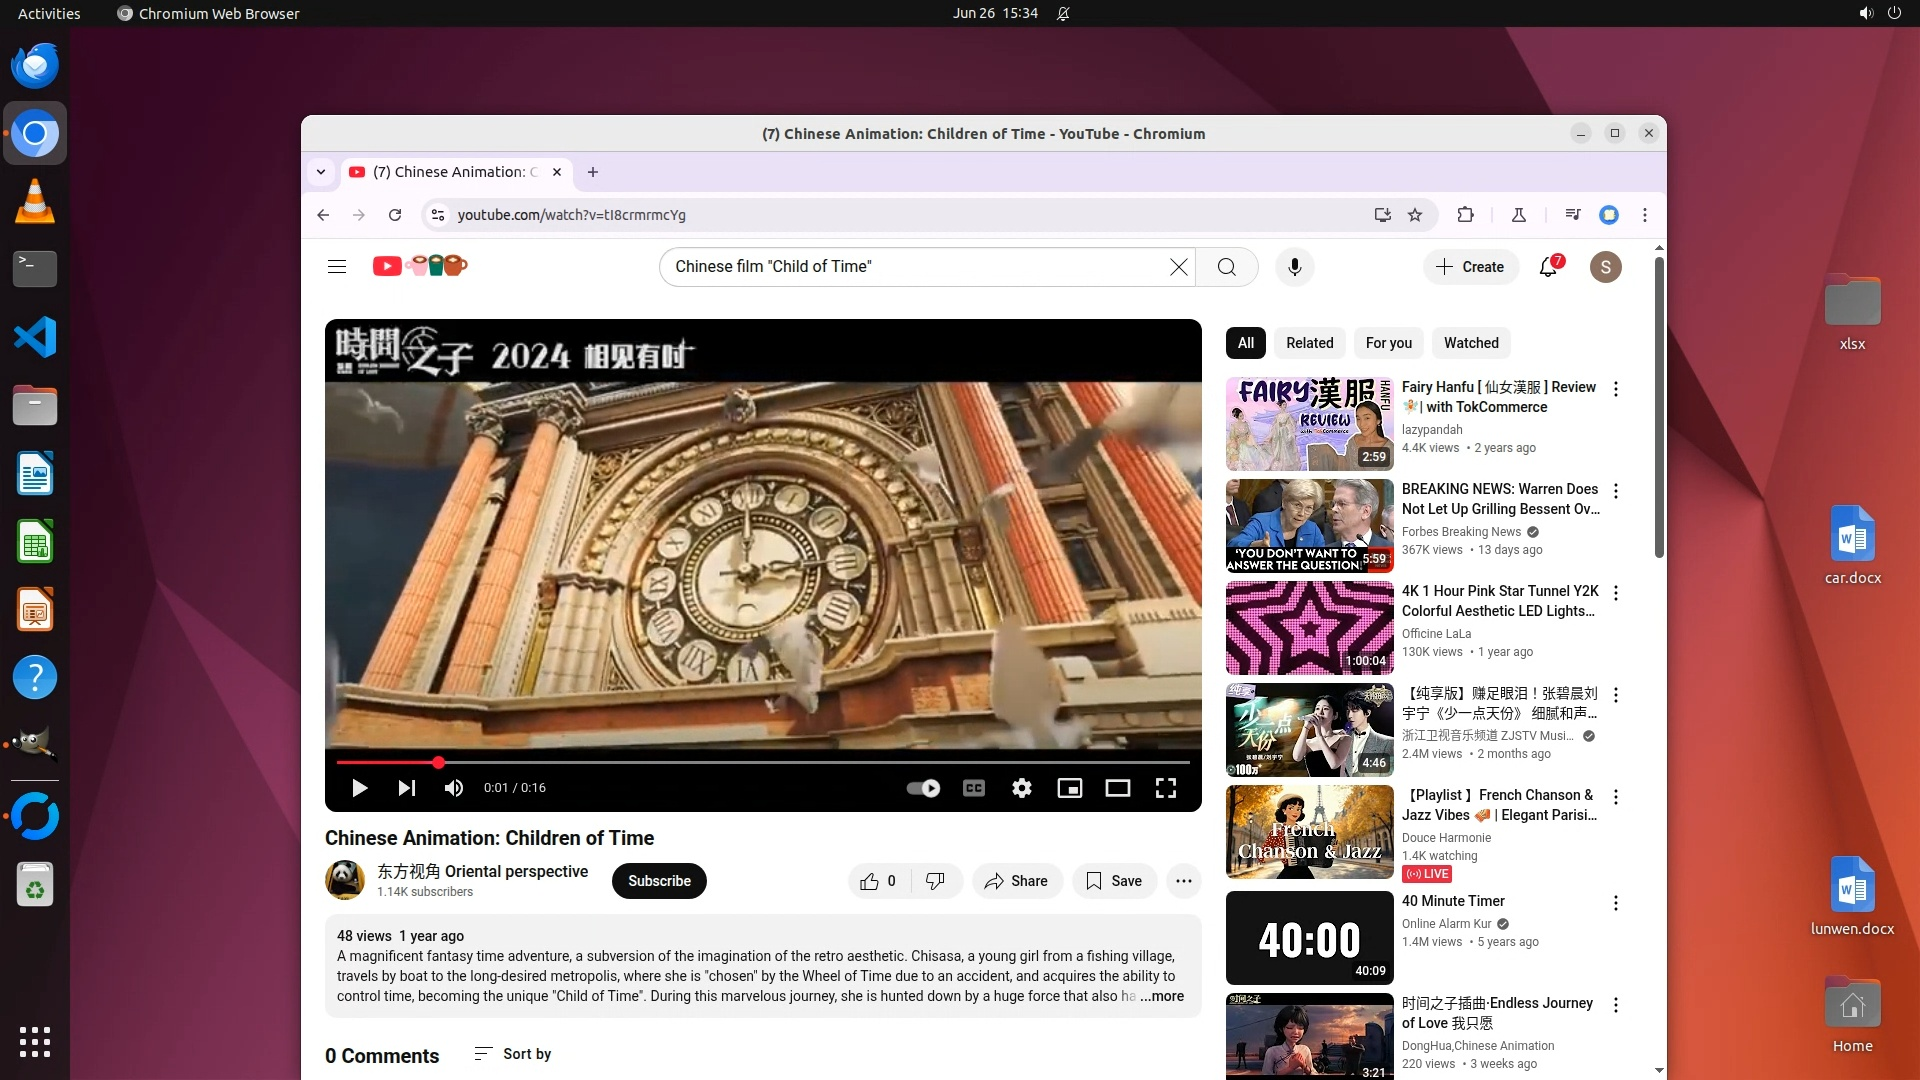Seek on the red video progress bar

(x=760, y=762)
